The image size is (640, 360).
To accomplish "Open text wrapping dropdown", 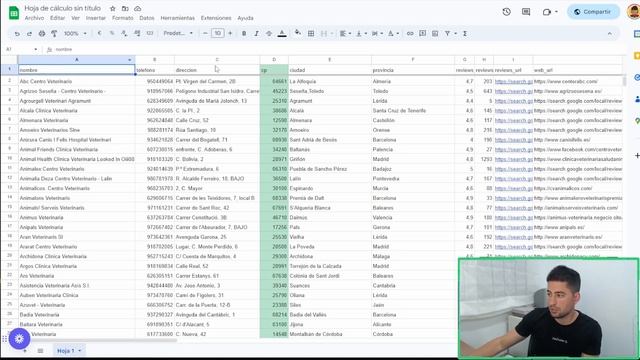I will pos(377,33).
